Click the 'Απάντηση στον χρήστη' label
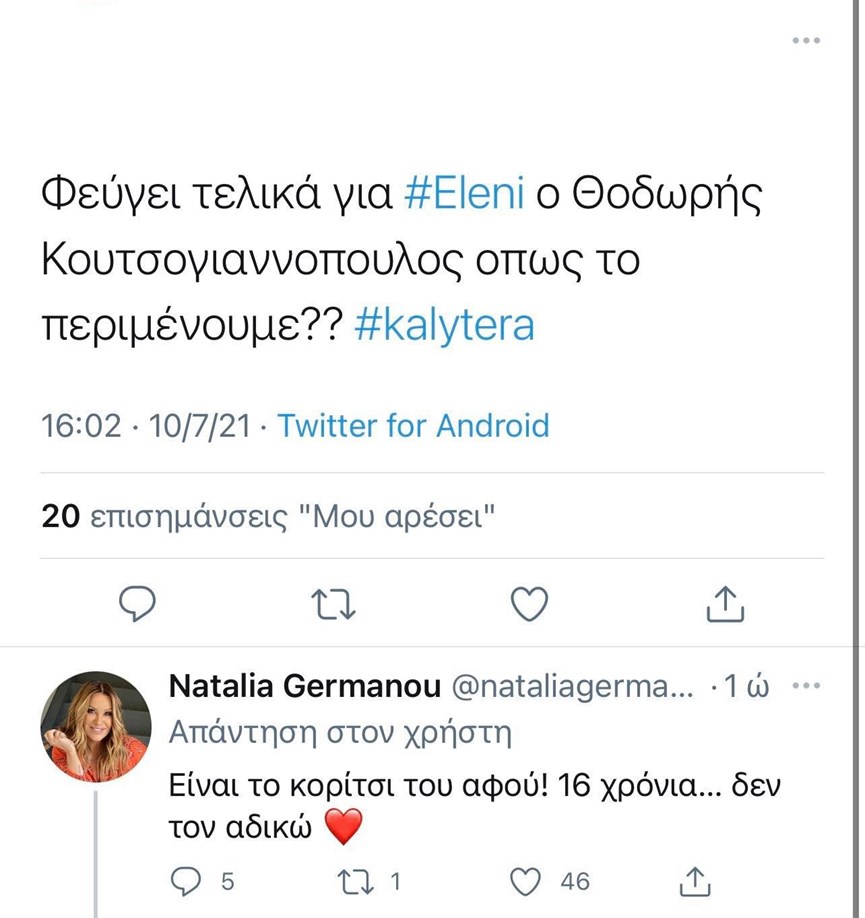The width and height of the screenshot is (865, 918). point(340,734)
